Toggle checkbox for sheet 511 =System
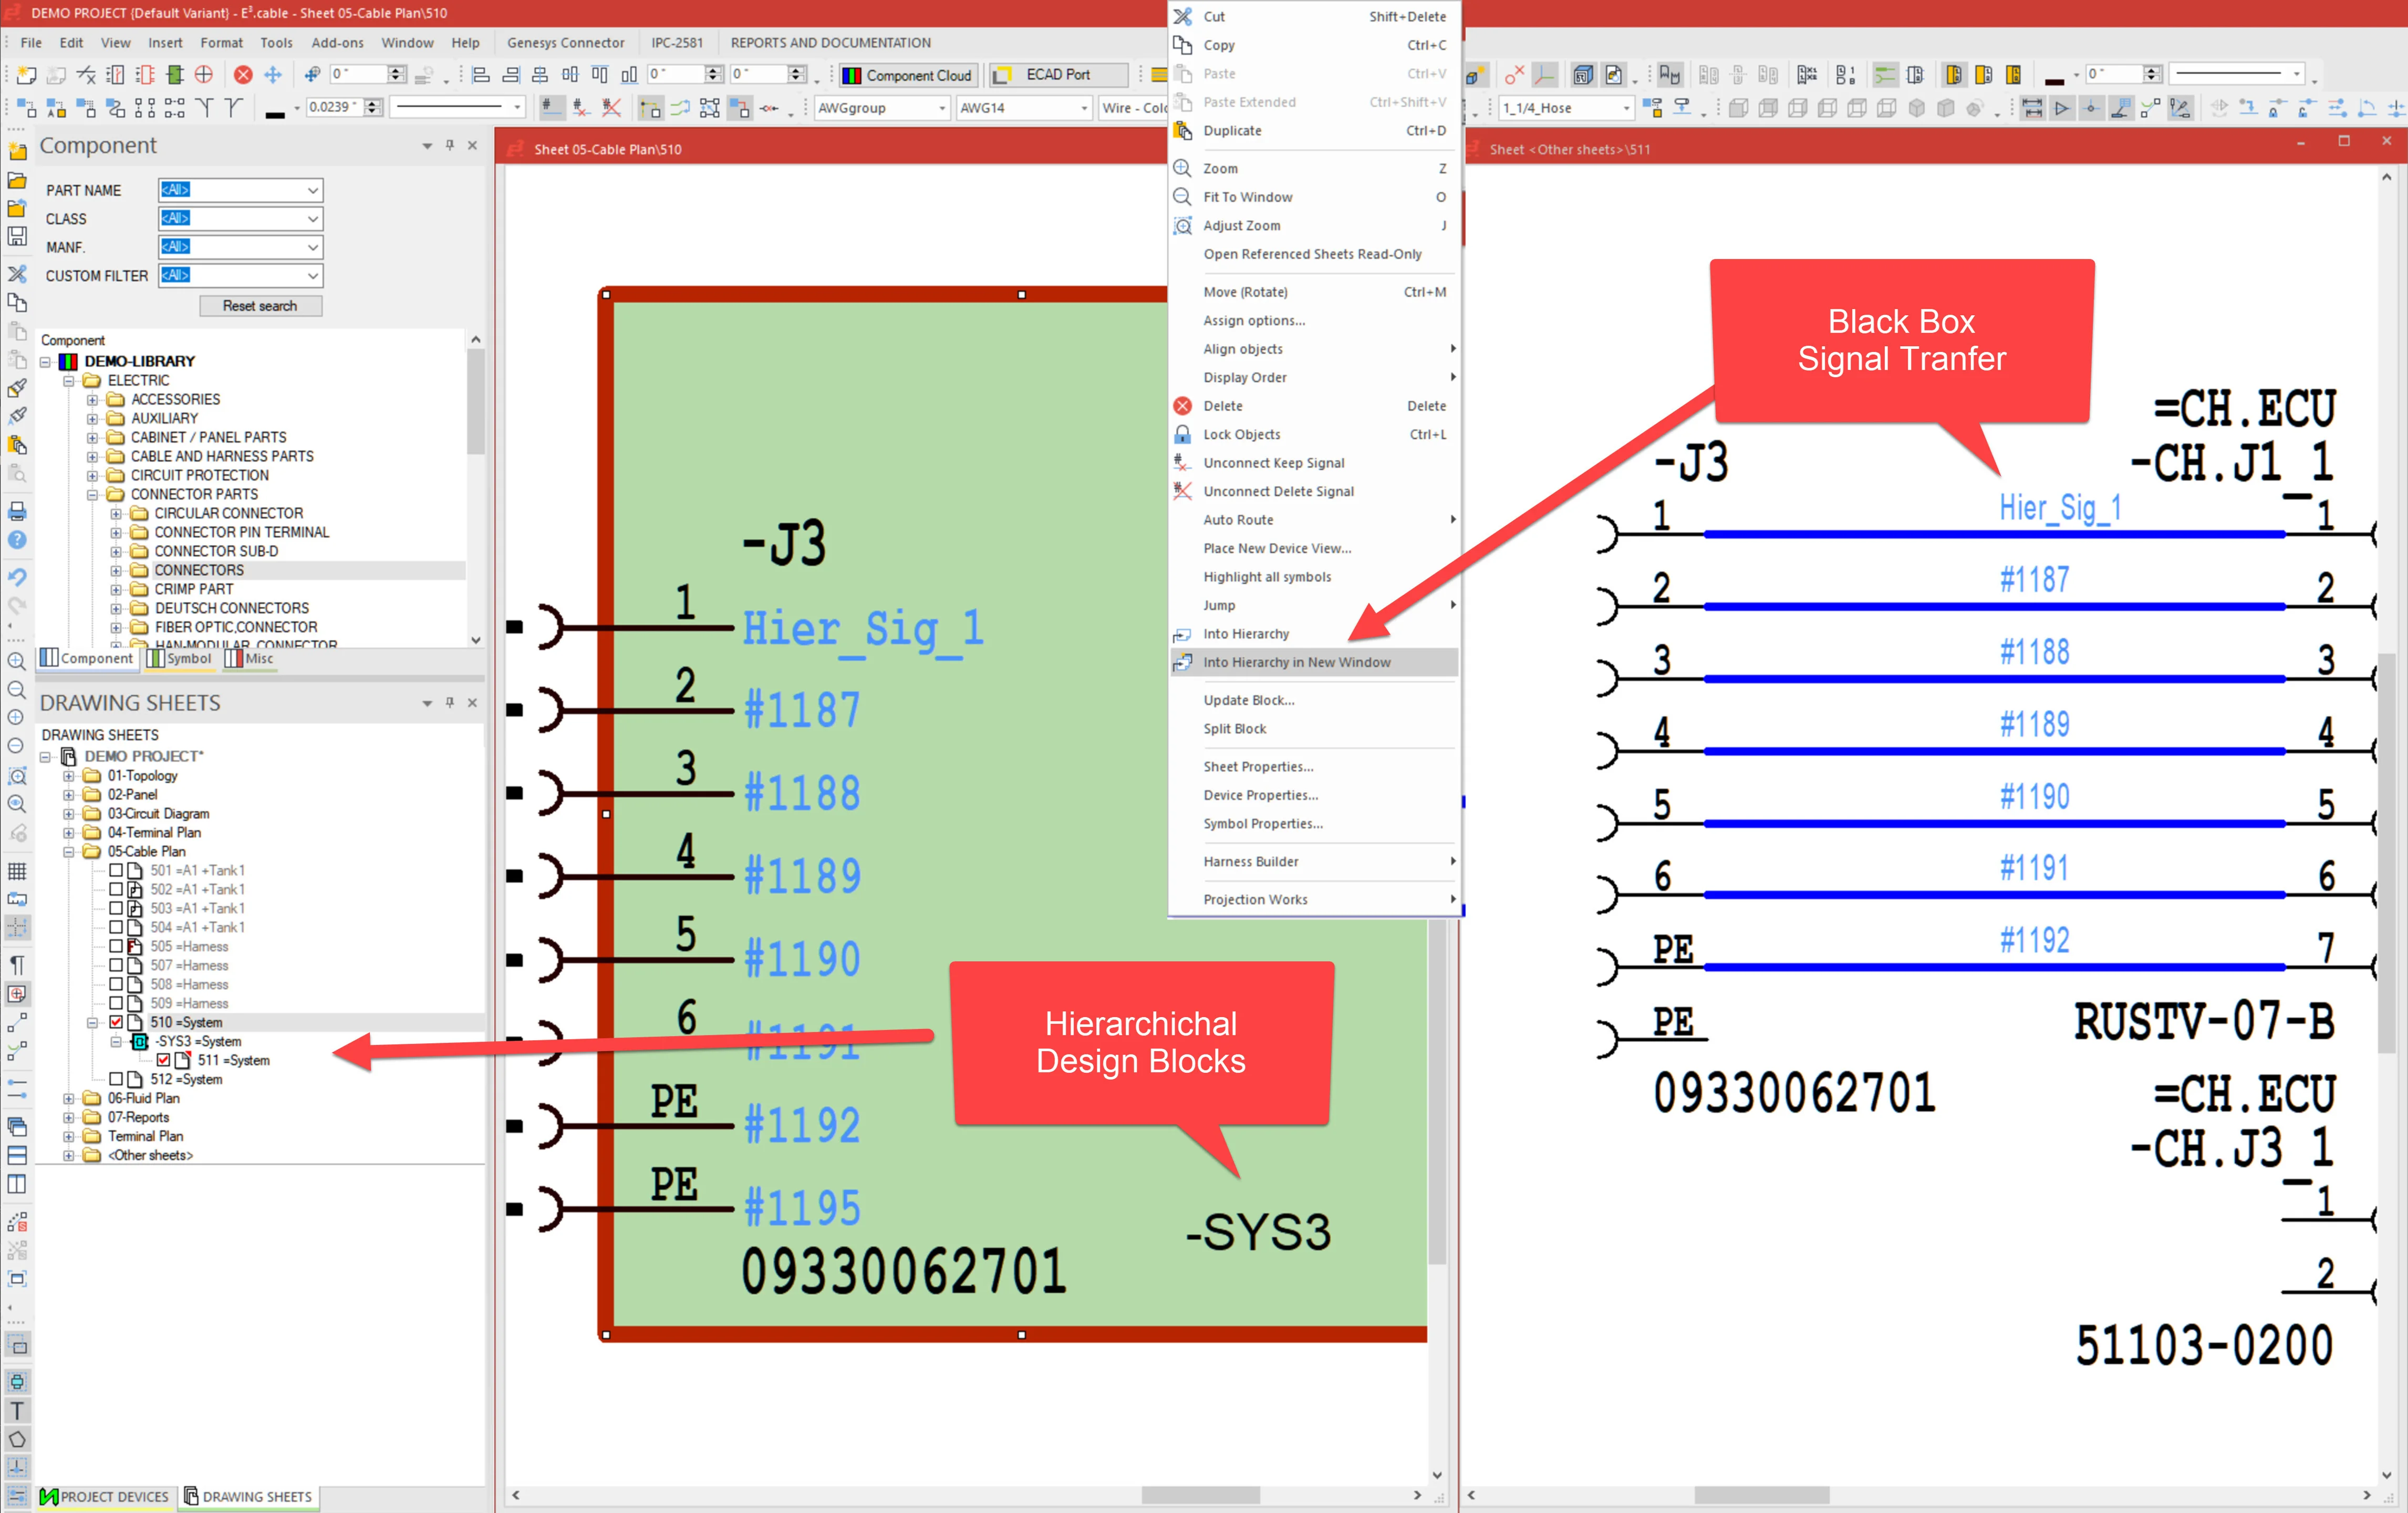 point(163,1060)
